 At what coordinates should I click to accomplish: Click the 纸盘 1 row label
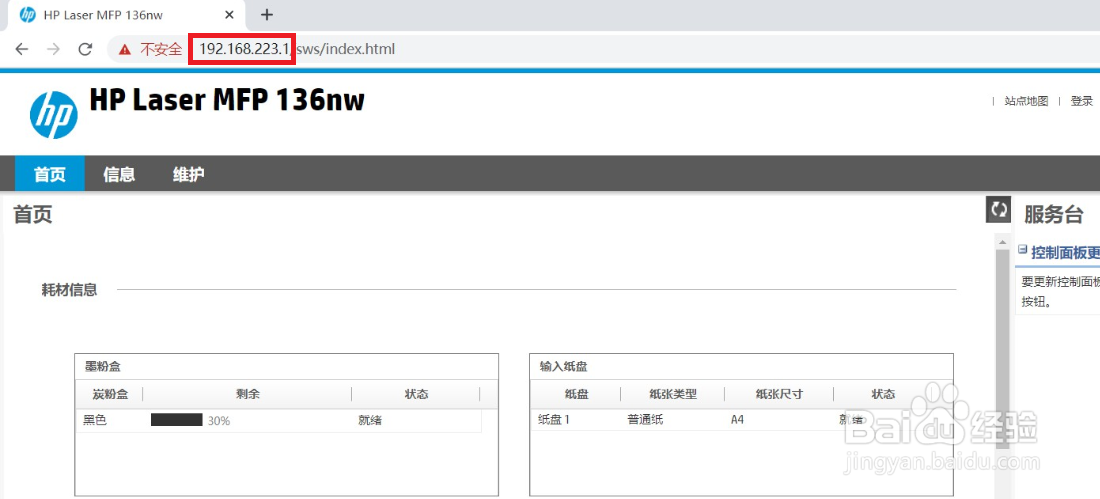click(x=555, y=420)
